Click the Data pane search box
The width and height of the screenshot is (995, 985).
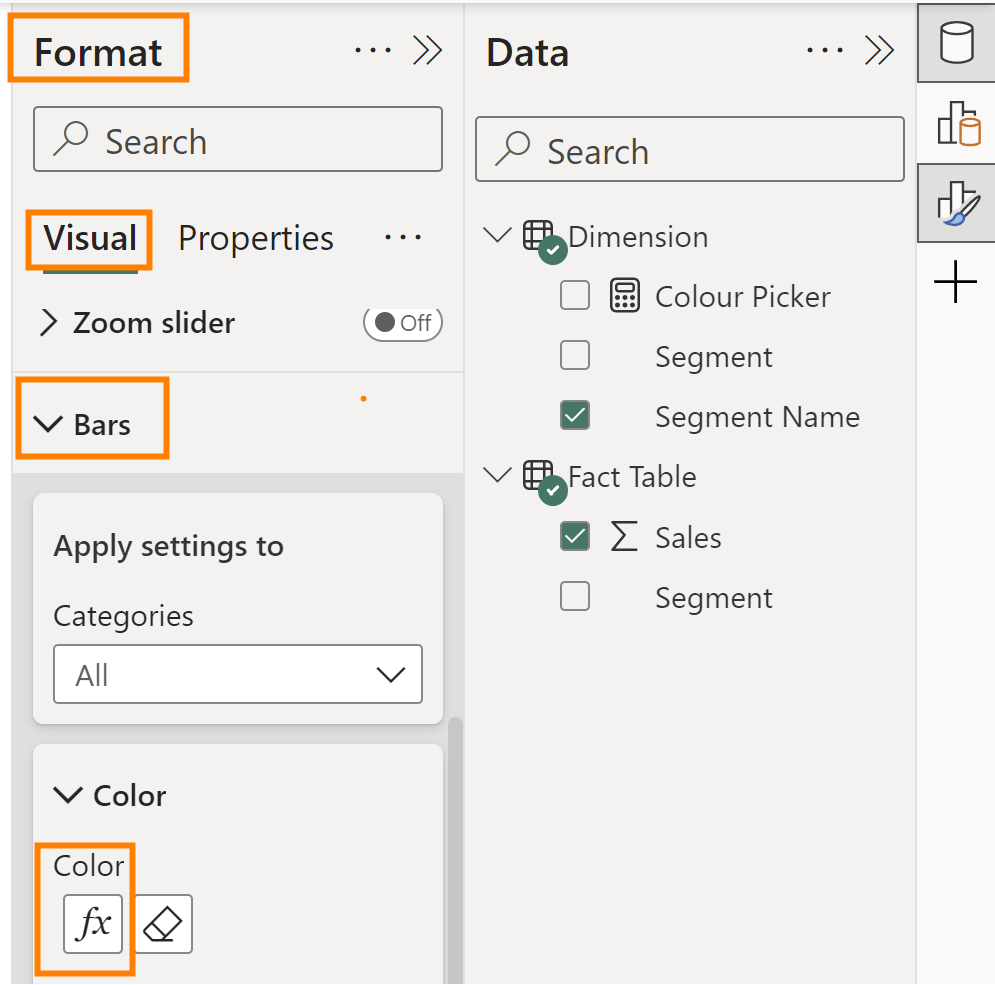click(x=690, y=150)
